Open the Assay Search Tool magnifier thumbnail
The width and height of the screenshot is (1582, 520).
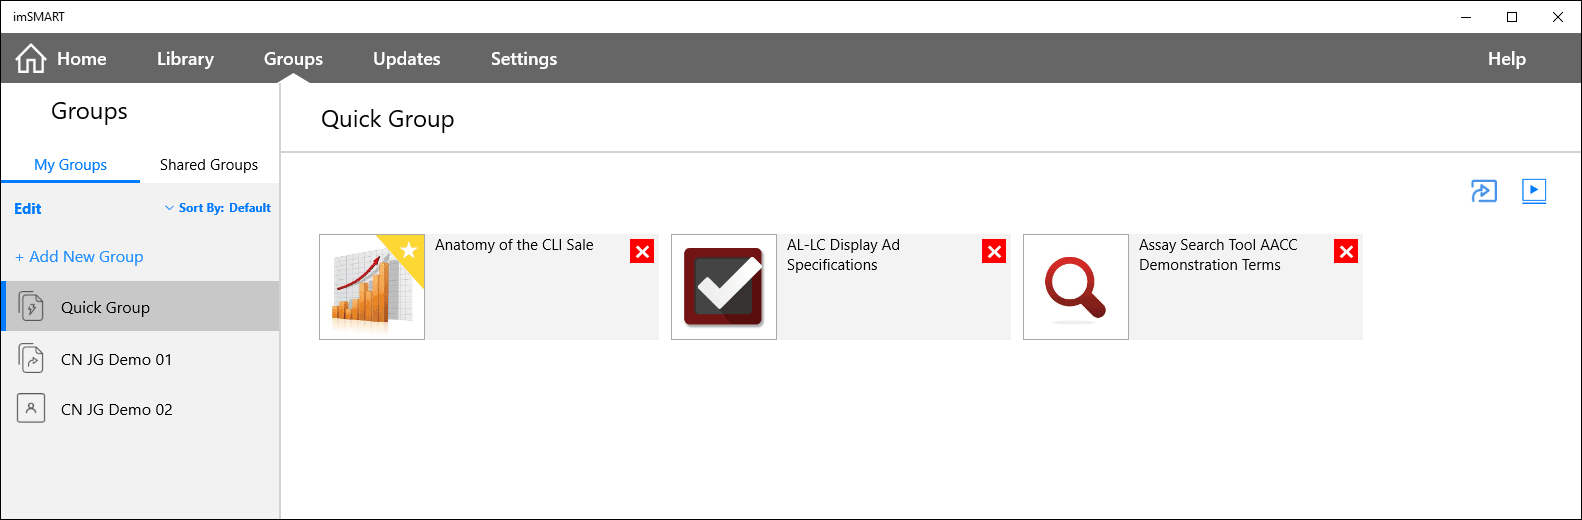pyautogui.click(x=1076, y=287)
